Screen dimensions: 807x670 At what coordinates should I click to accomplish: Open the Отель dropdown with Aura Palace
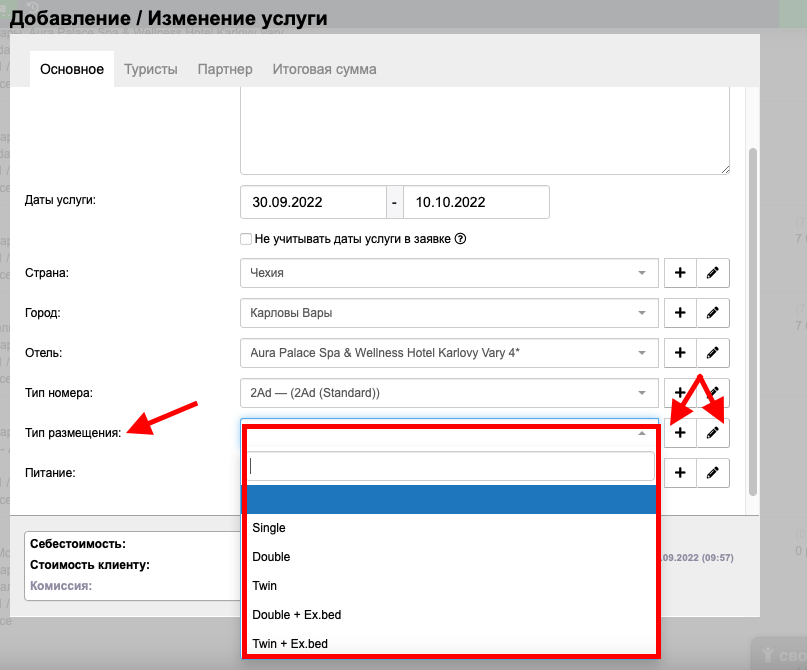click(449, 353)
